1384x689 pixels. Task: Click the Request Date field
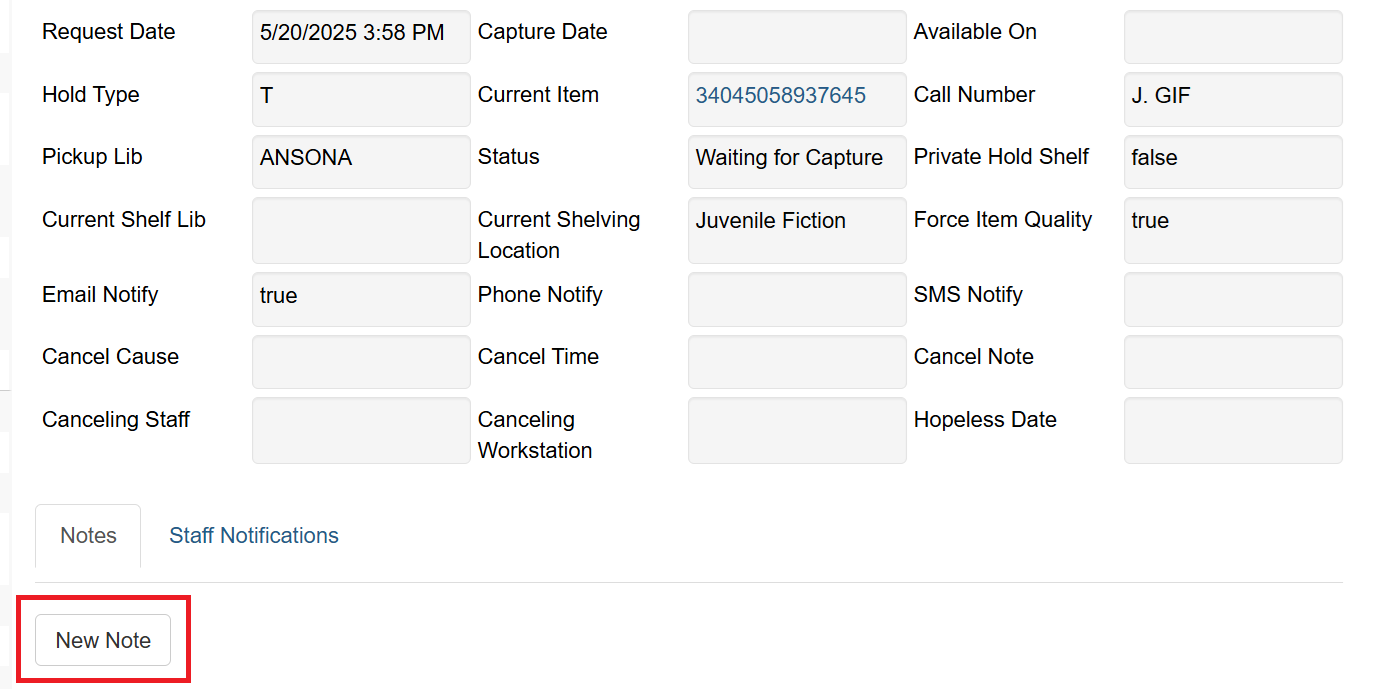[361, 37]
